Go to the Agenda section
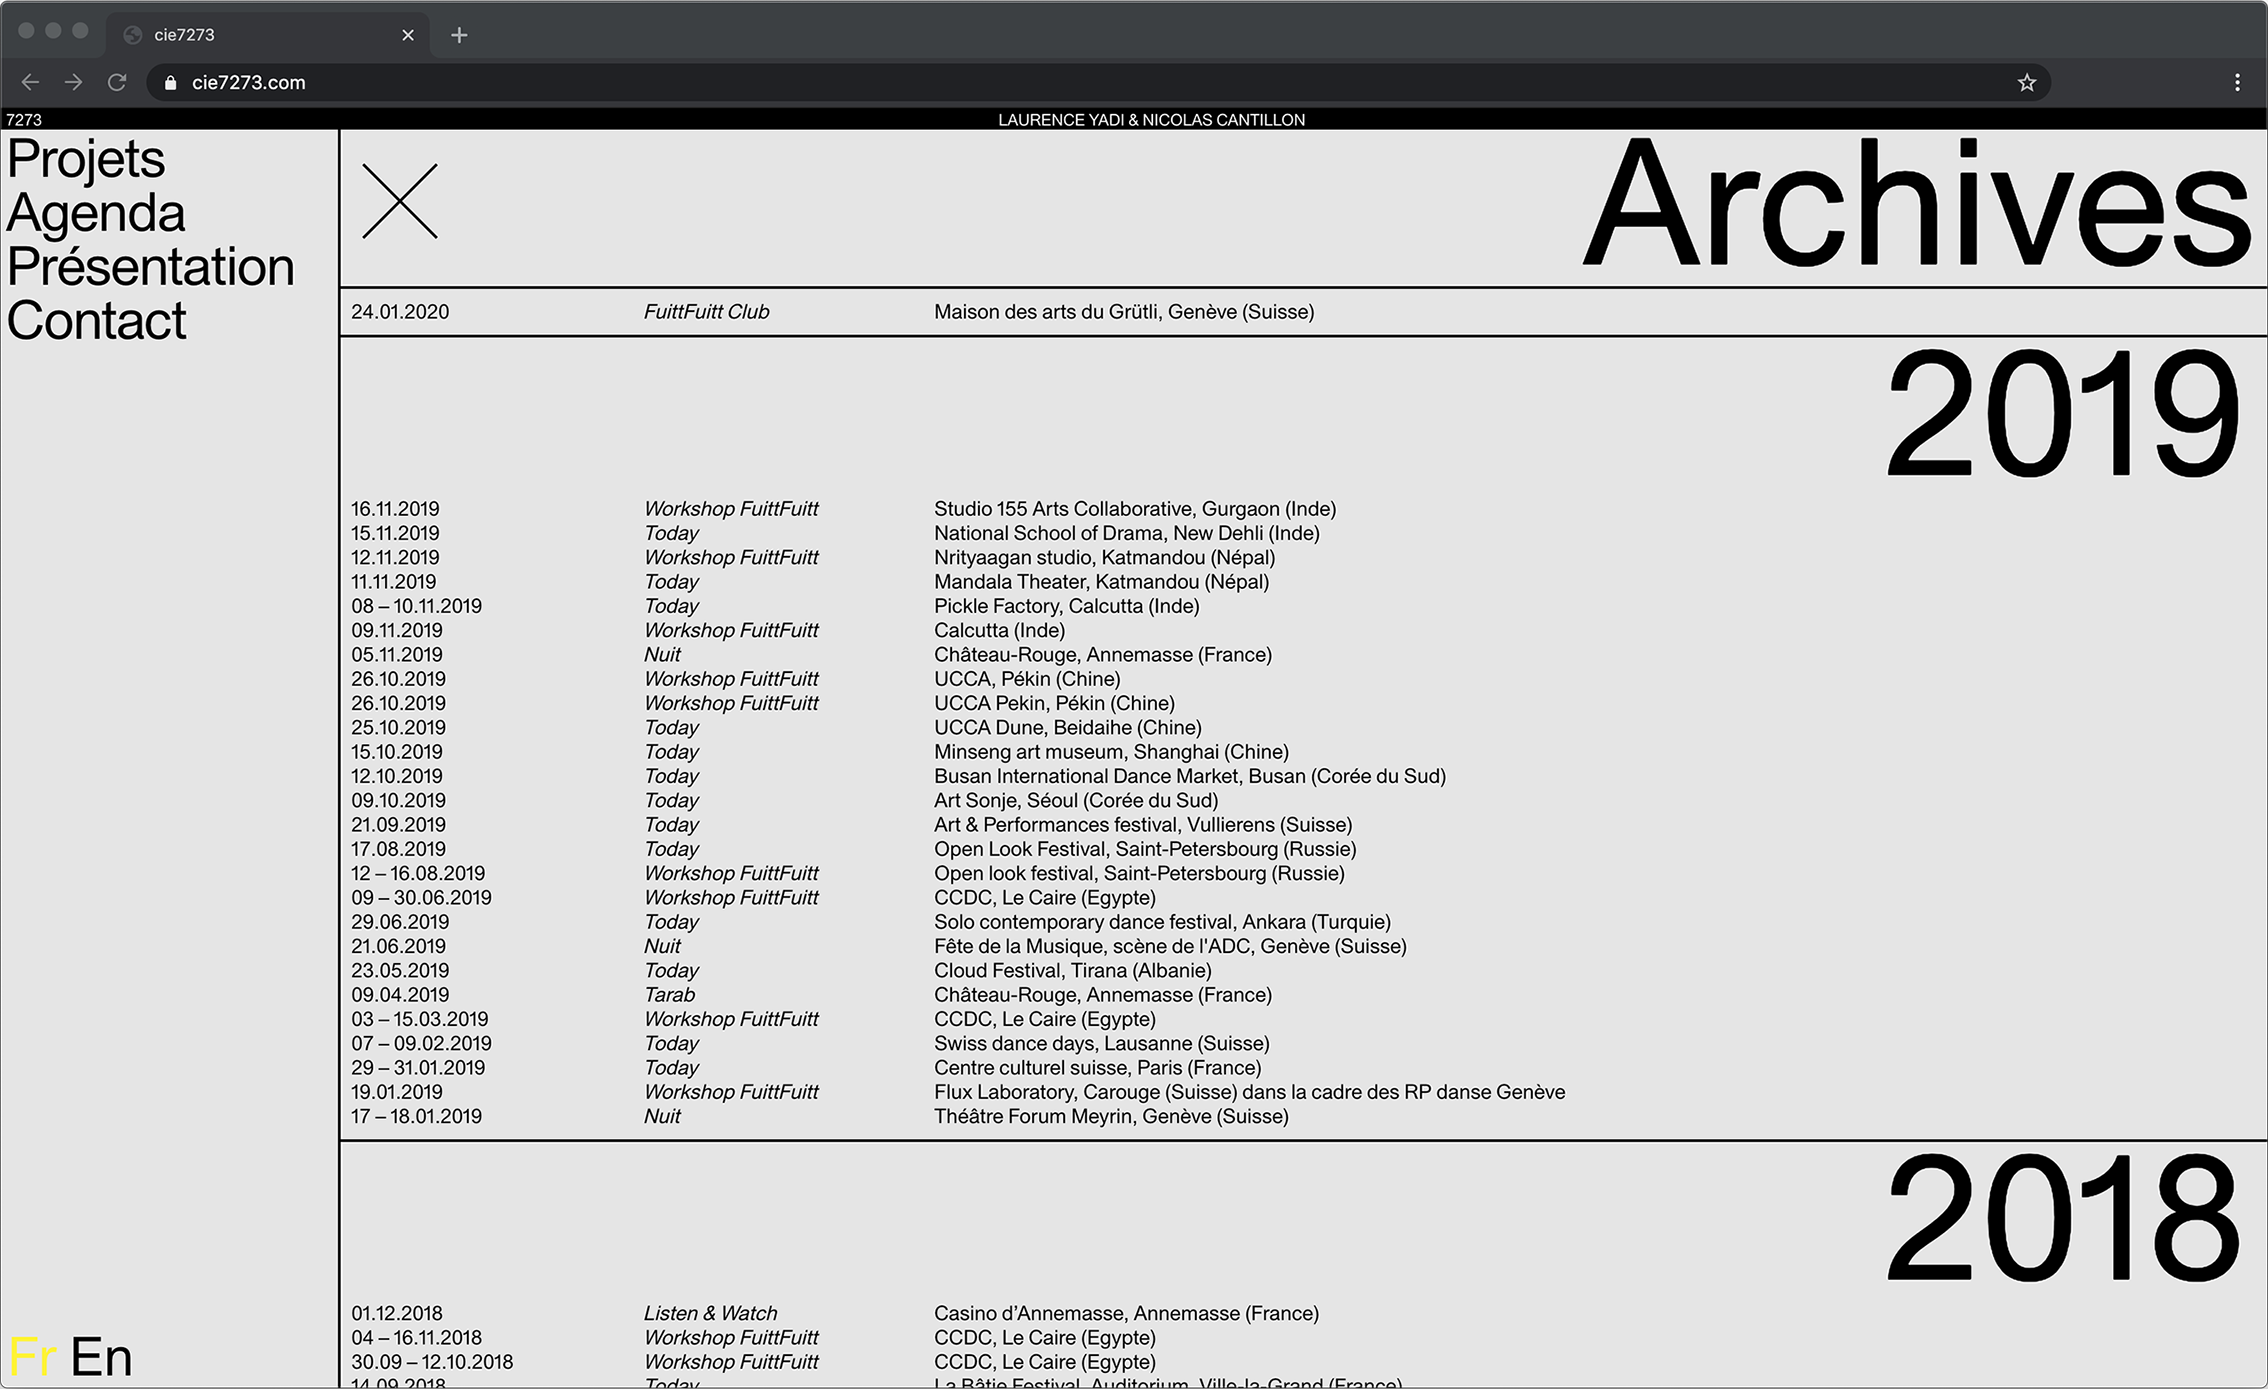 [96, 213]
